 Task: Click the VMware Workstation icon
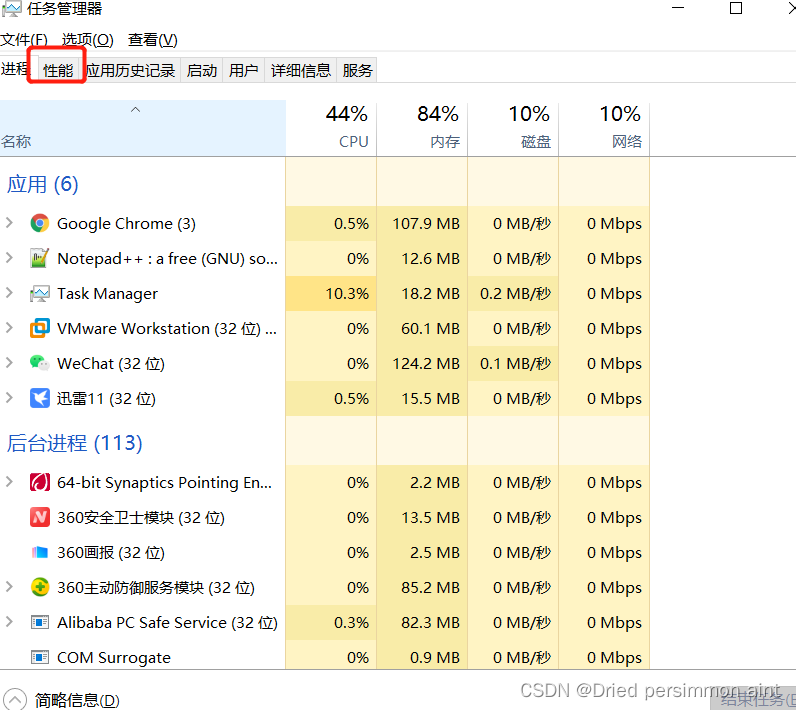[x=40, y=328]
